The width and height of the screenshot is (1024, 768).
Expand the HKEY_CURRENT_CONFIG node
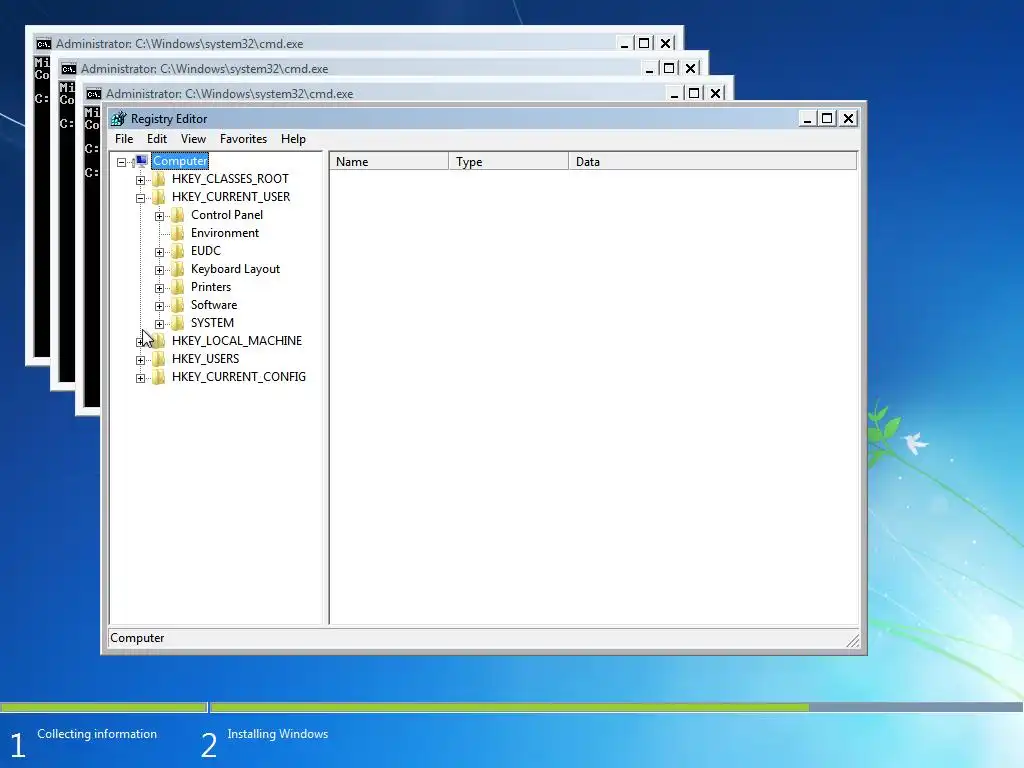(x=140, y=377)
